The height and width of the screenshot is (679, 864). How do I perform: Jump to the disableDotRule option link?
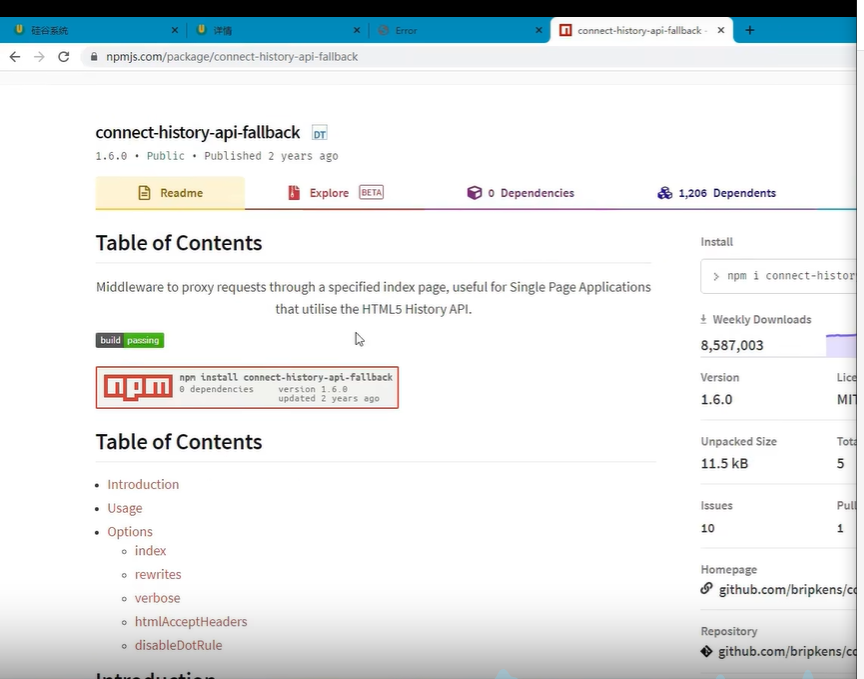179,645
